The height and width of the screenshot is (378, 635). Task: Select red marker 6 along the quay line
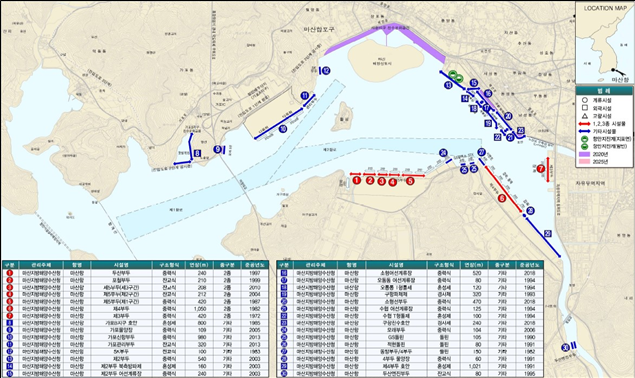pyautogui.click(x=502, y=198)
